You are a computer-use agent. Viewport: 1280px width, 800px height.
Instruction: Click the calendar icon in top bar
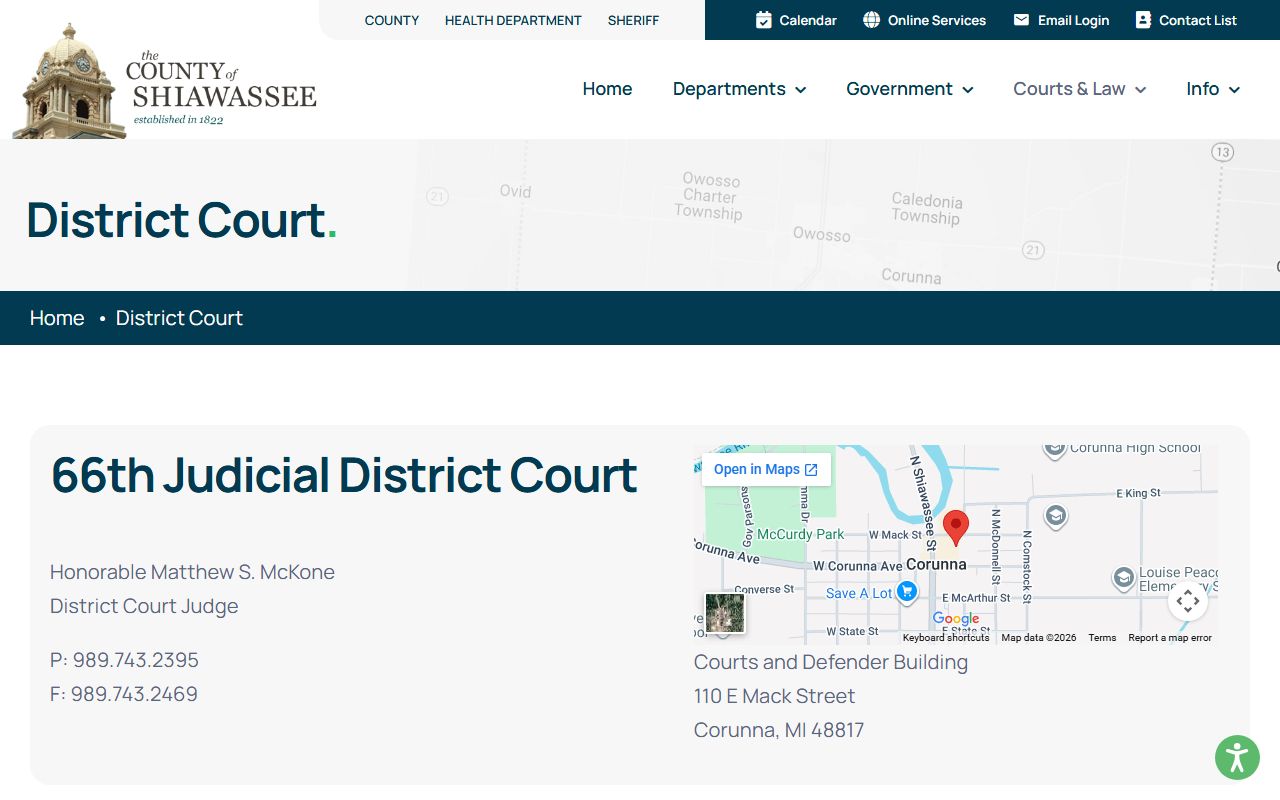[764, 20]
